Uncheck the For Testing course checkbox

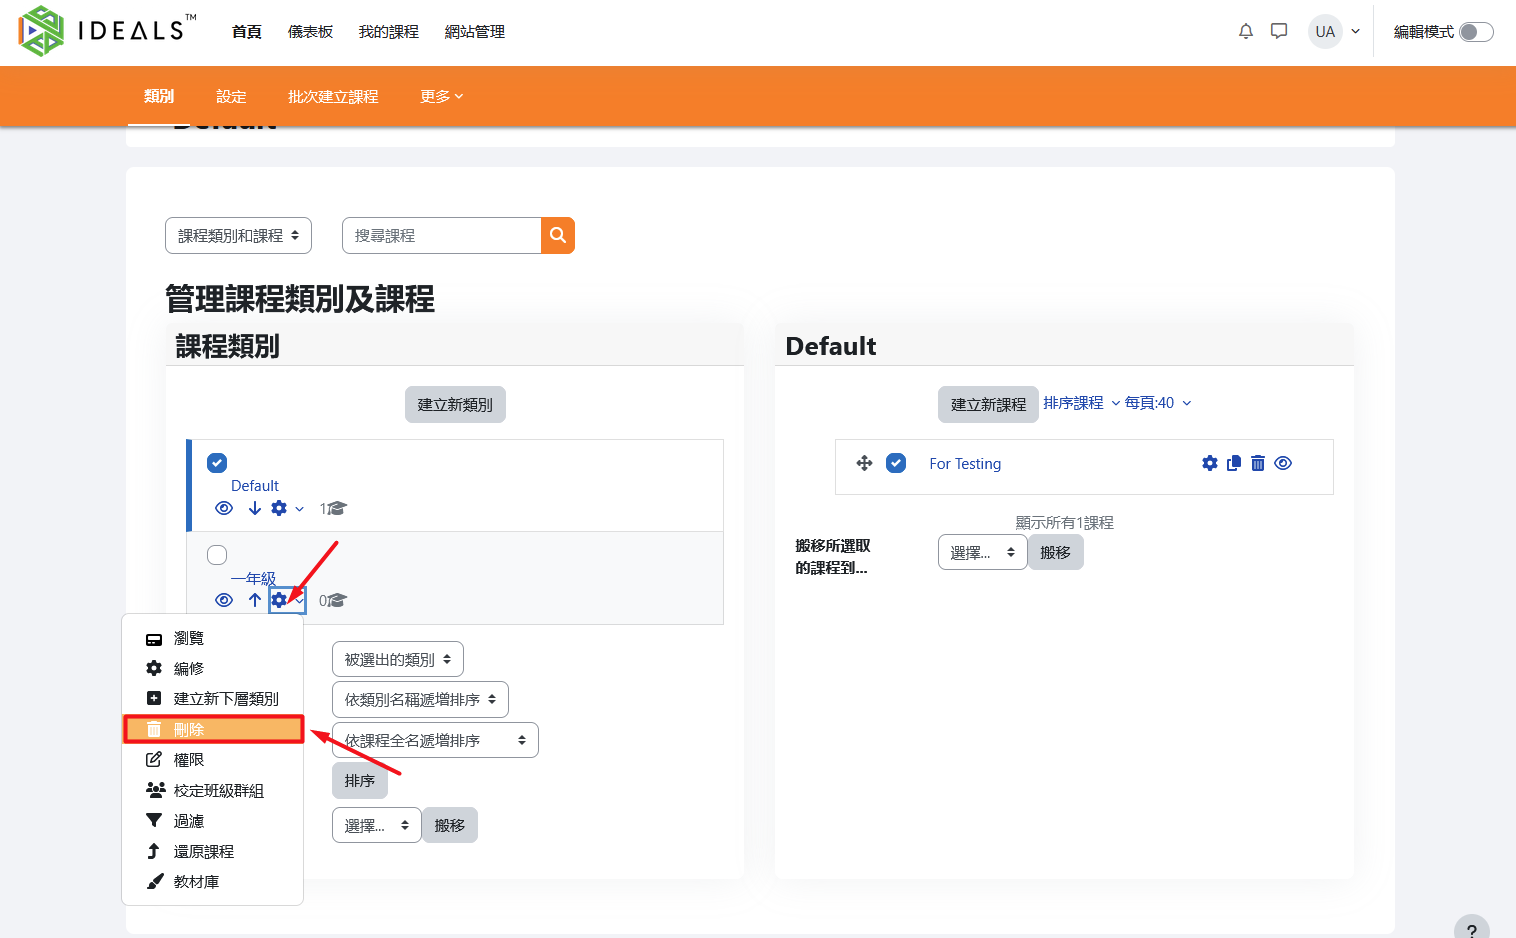click(x=896, y=463)
